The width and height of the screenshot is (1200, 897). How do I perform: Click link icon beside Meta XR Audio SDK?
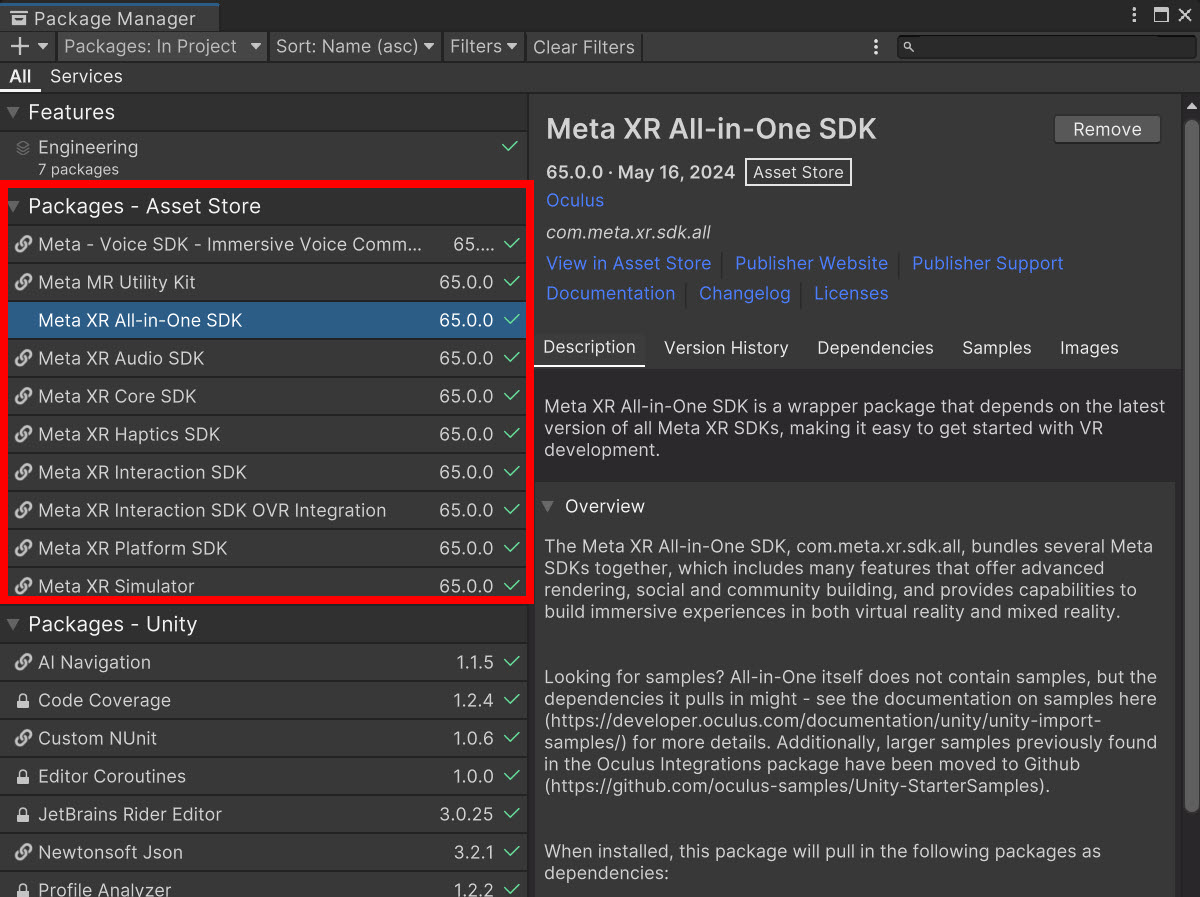point(23,358)
